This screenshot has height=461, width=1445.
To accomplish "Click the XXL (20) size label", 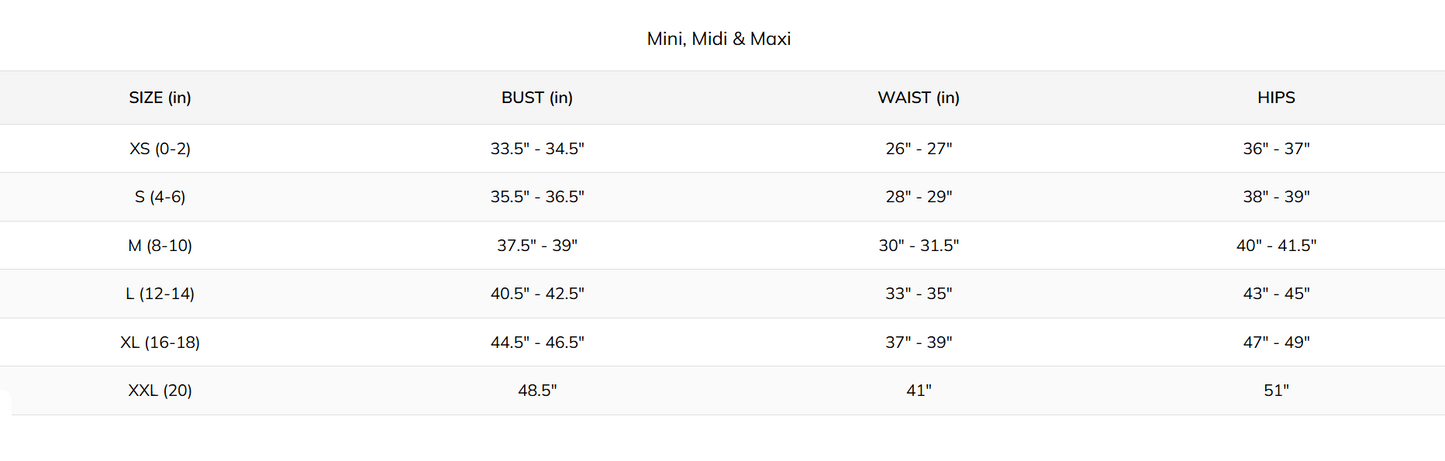I will [160, 391].
